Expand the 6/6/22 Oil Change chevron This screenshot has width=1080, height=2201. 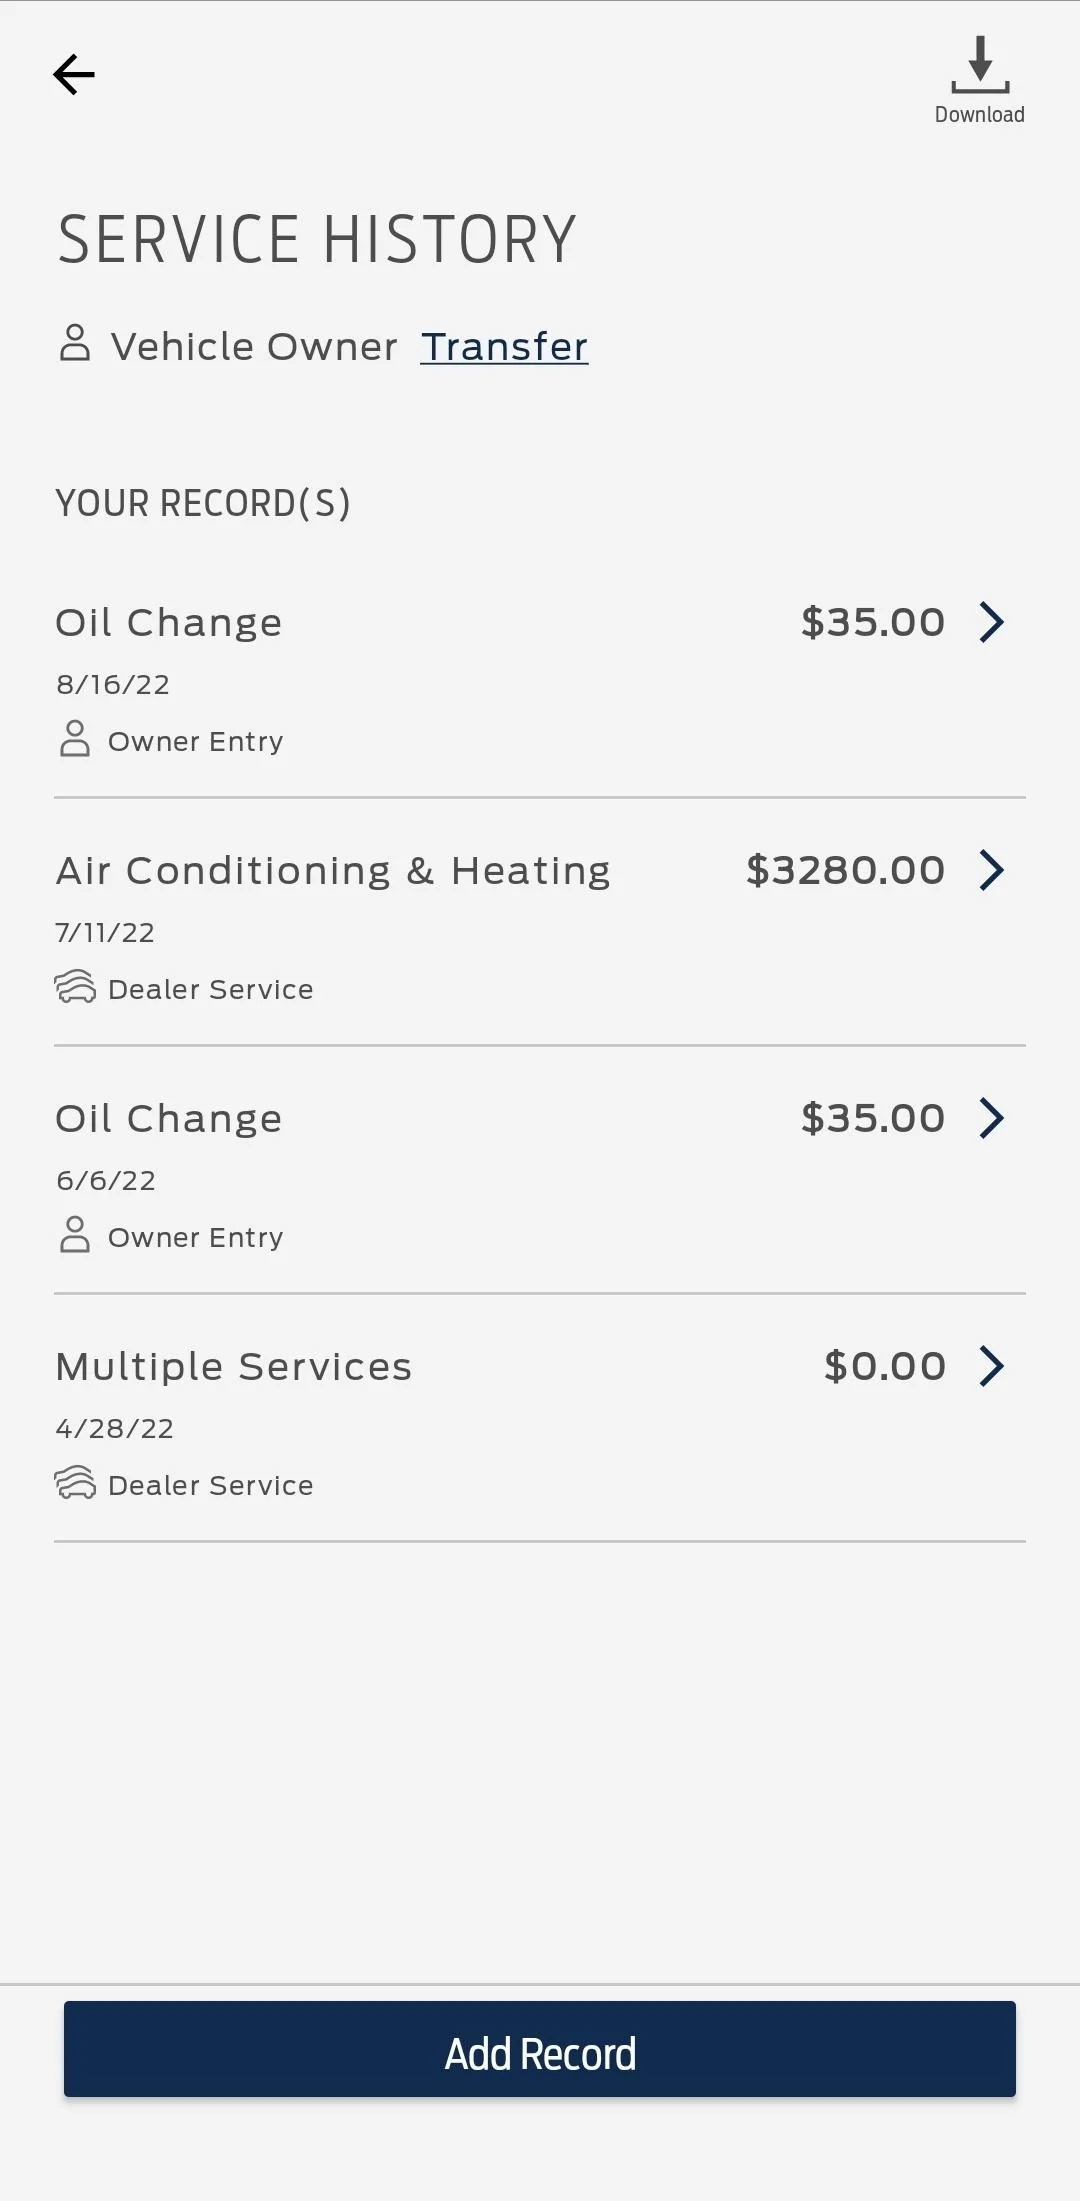991,1118
